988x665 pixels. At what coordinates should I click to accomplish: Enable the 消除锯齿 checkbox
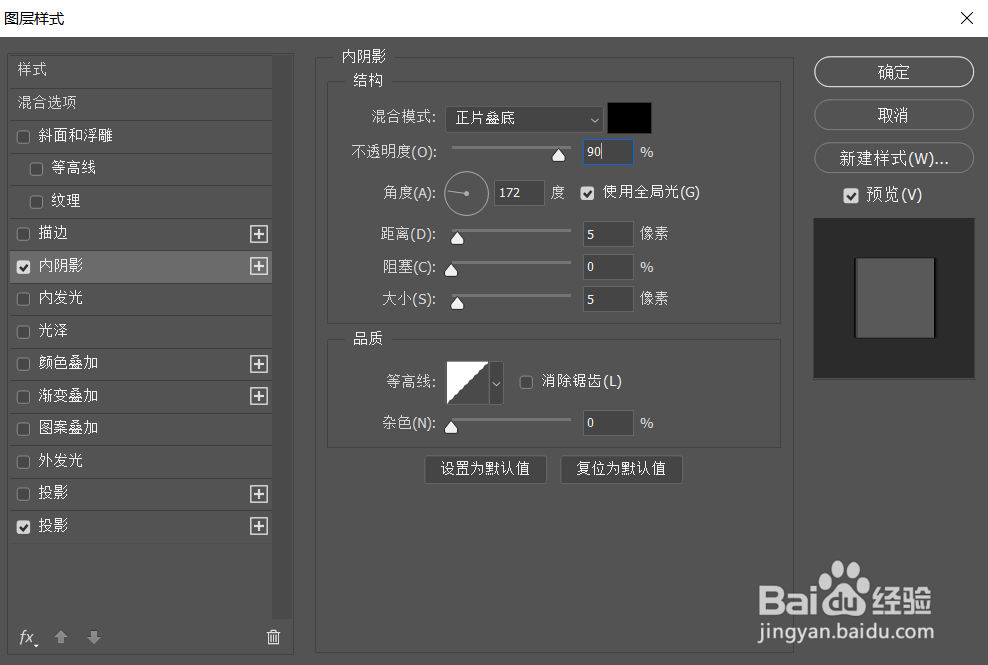526,382
